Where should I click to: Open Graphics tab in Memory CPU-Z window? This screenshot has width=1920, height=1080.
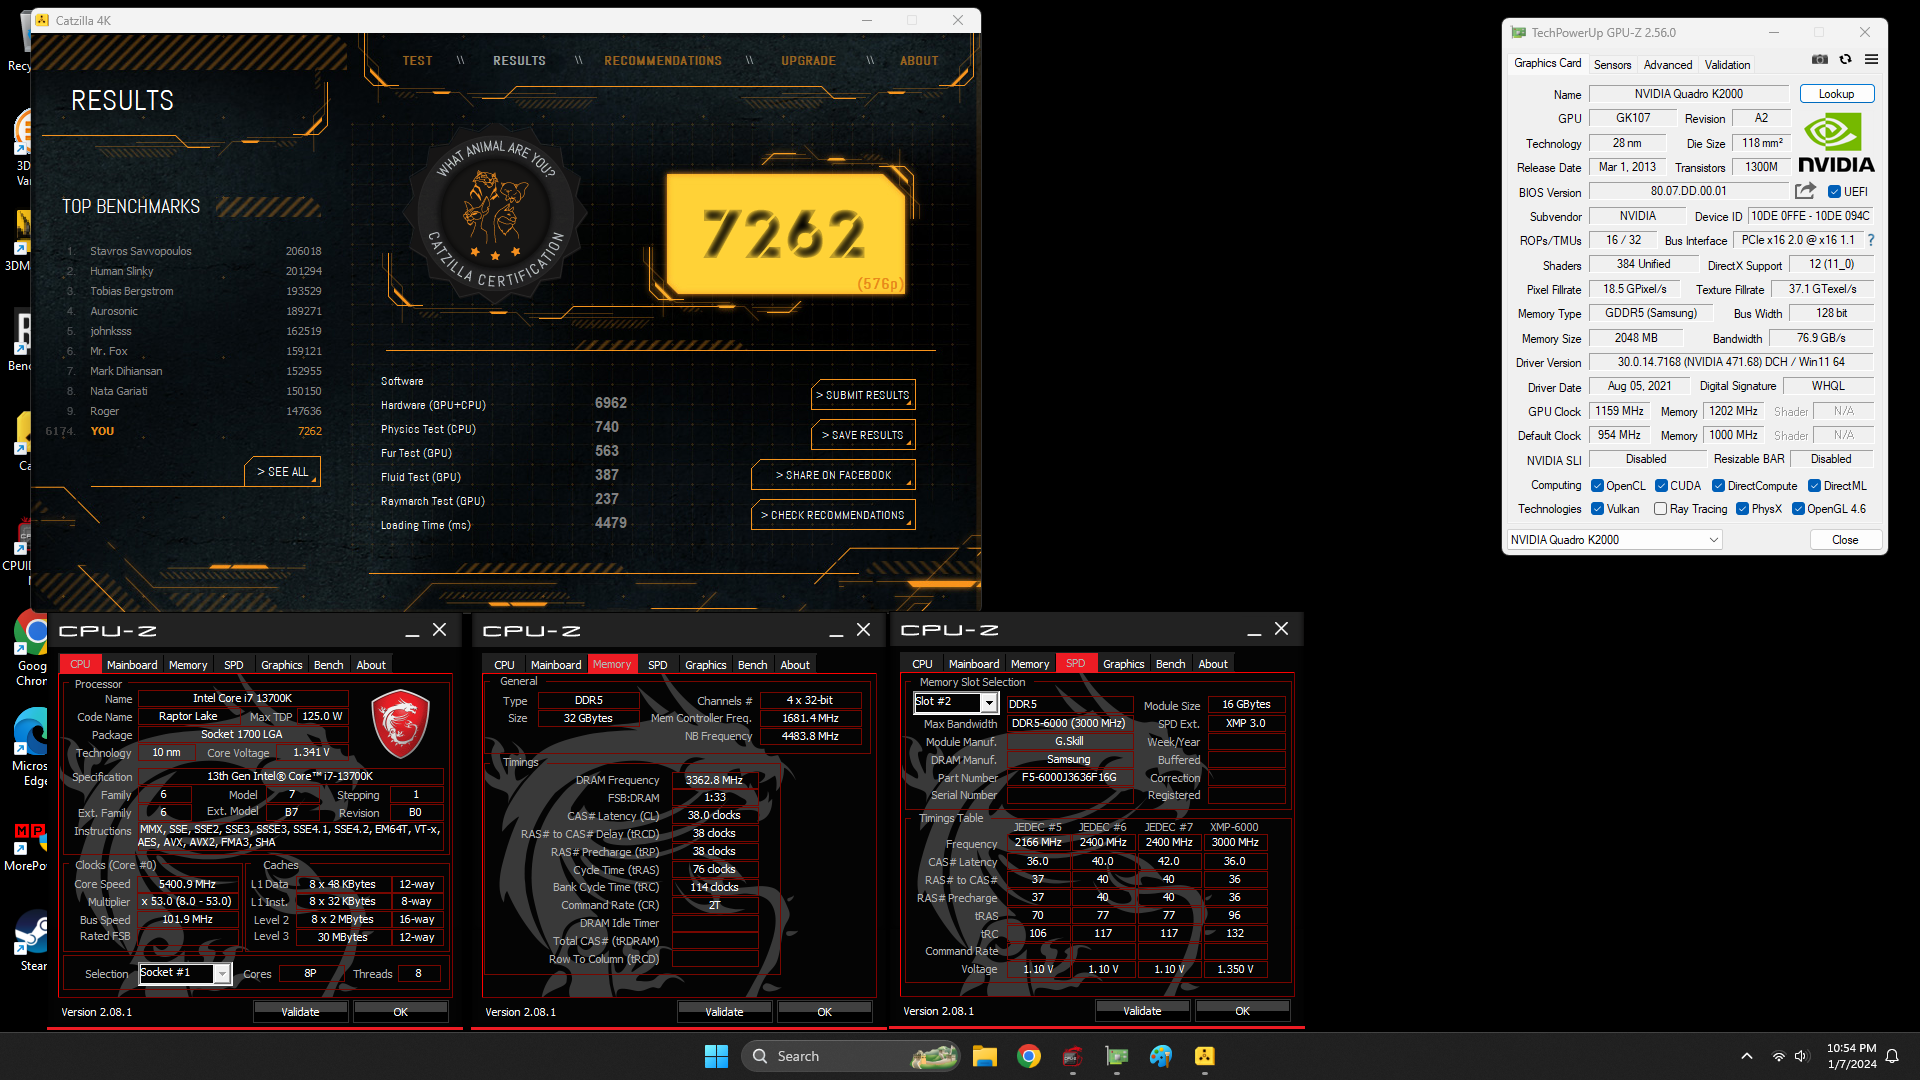click(705, 665)
